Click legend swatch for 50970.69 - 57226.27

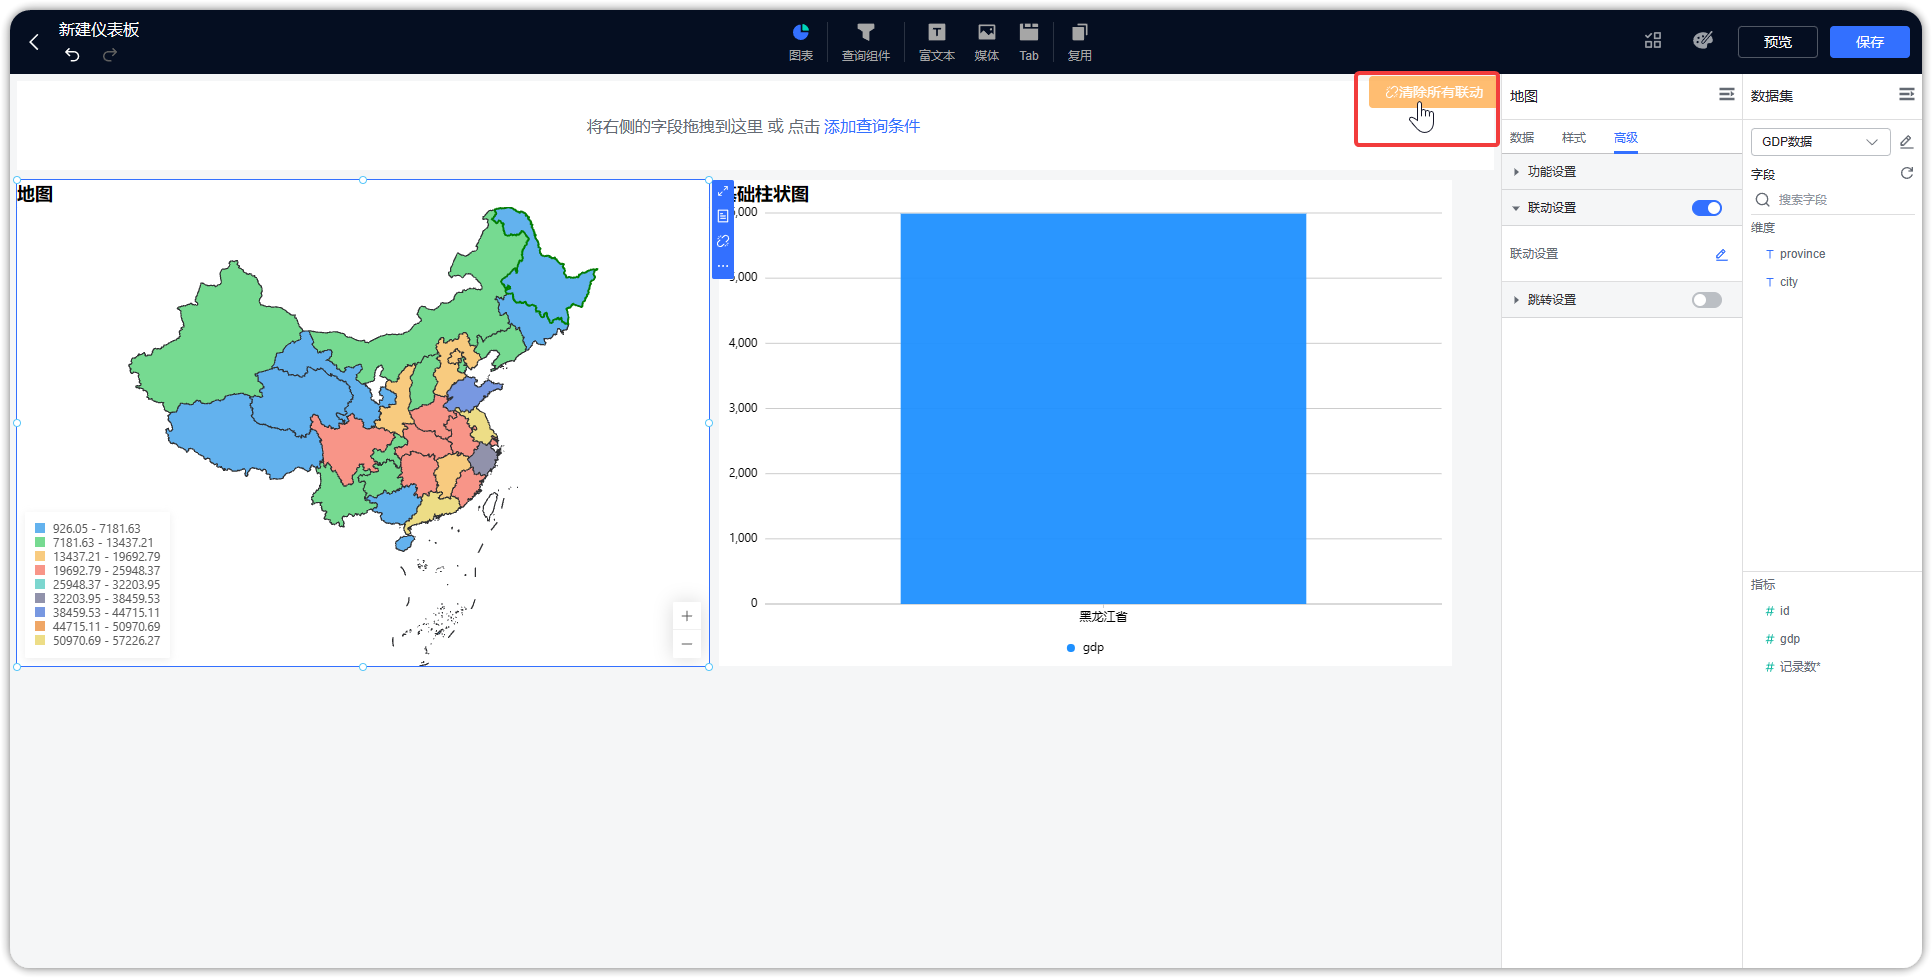[40, 641]
